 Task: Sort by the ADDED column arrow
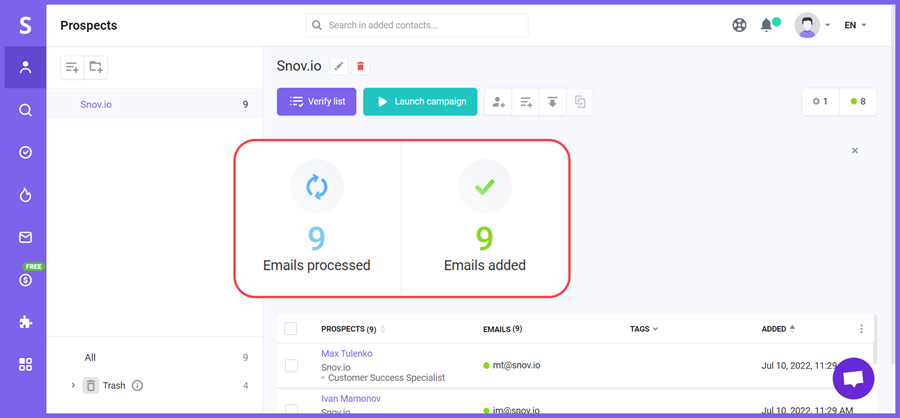pos(792,329)
